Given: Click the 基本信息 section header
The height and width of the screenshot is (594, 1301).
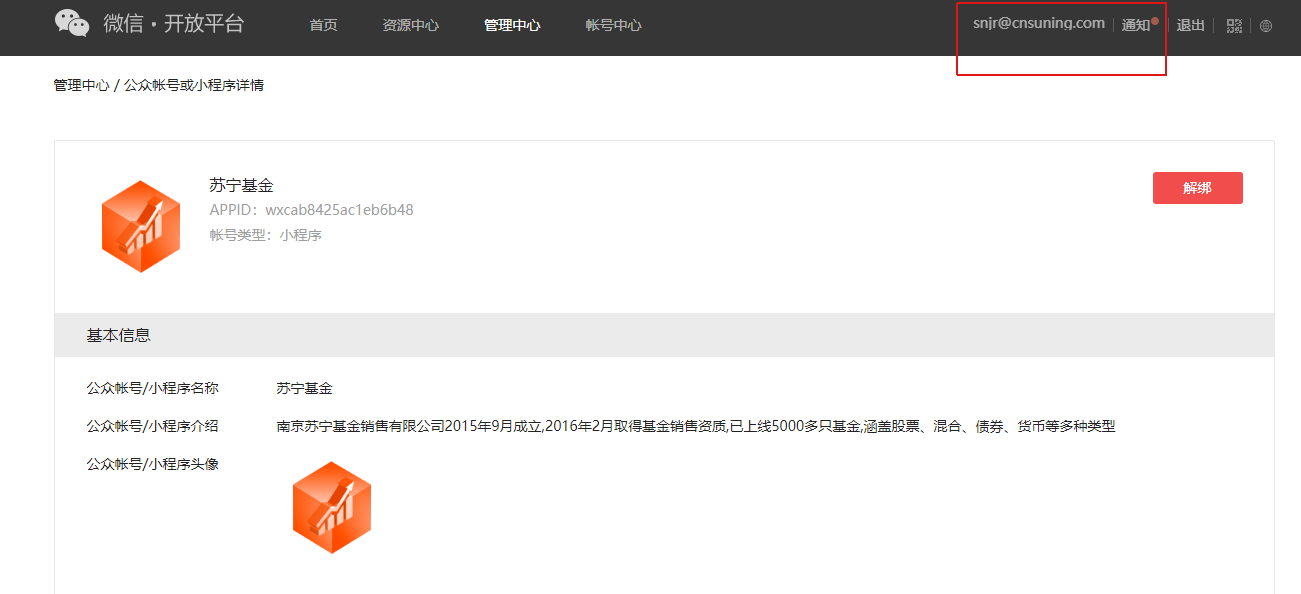Looking at the screenshot, I should (664, 335).
